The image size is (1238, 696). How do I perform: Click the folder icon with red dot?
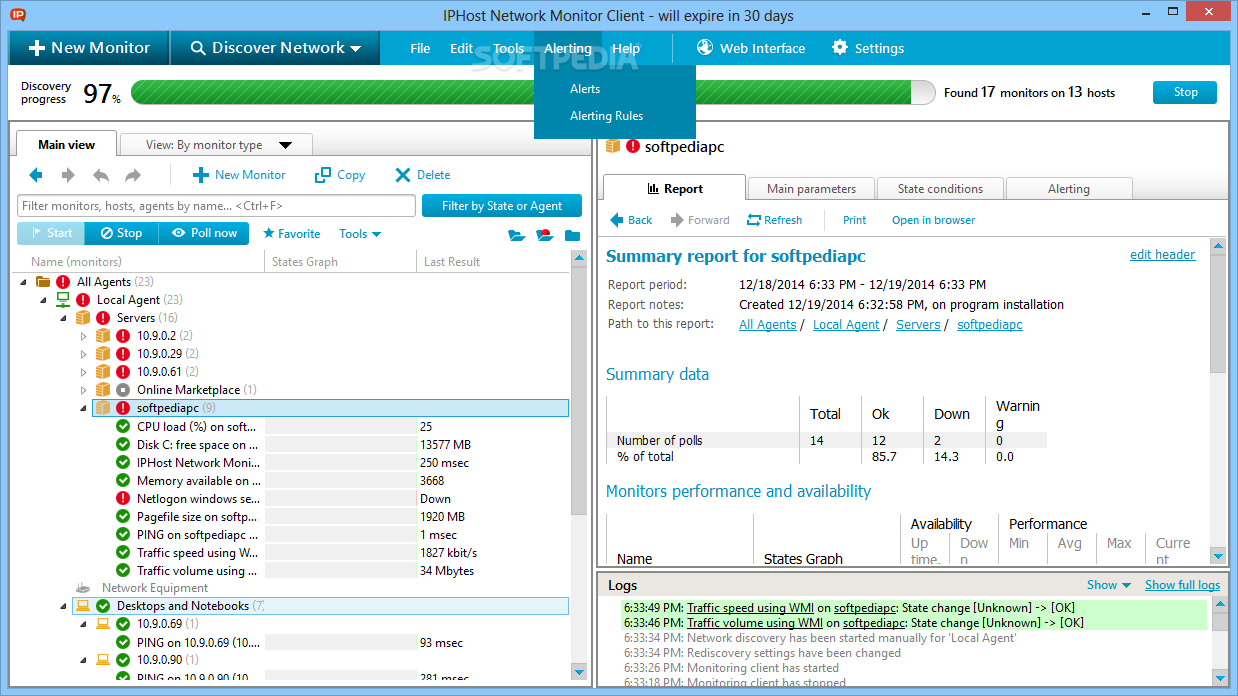(x=545, y=236)
